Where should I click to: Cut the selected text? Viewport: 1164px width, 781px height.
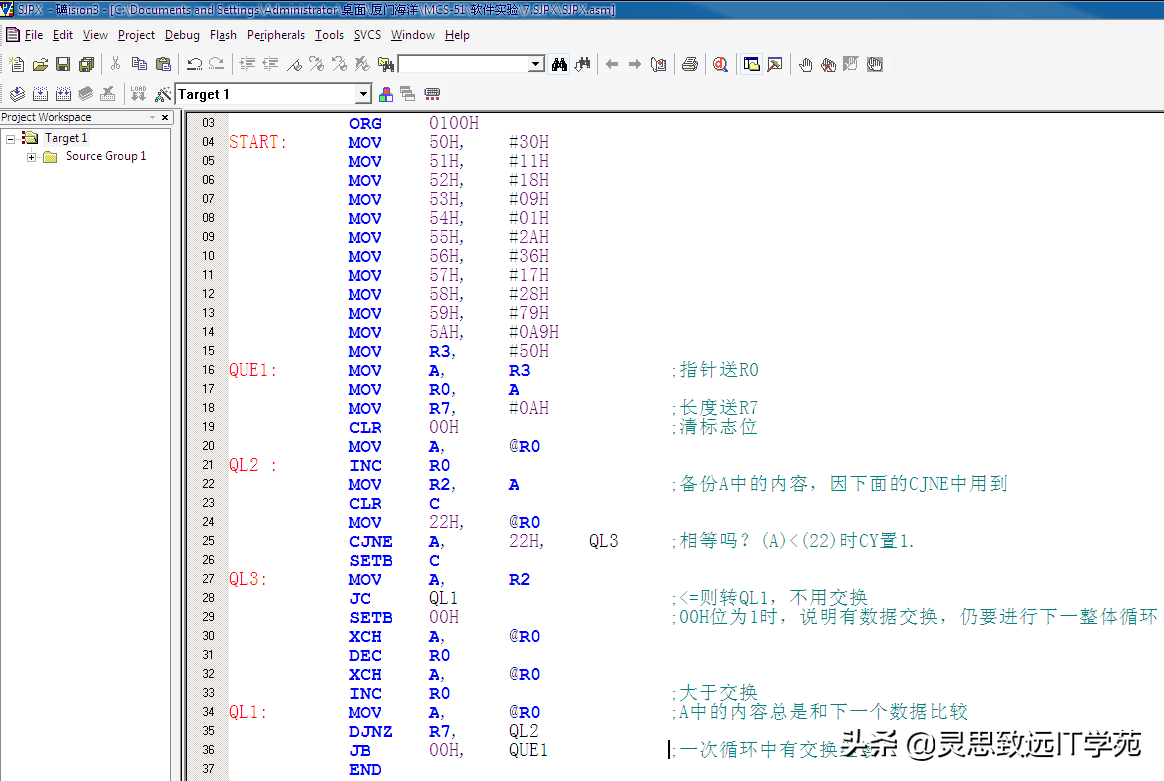[x=115, y=65]
